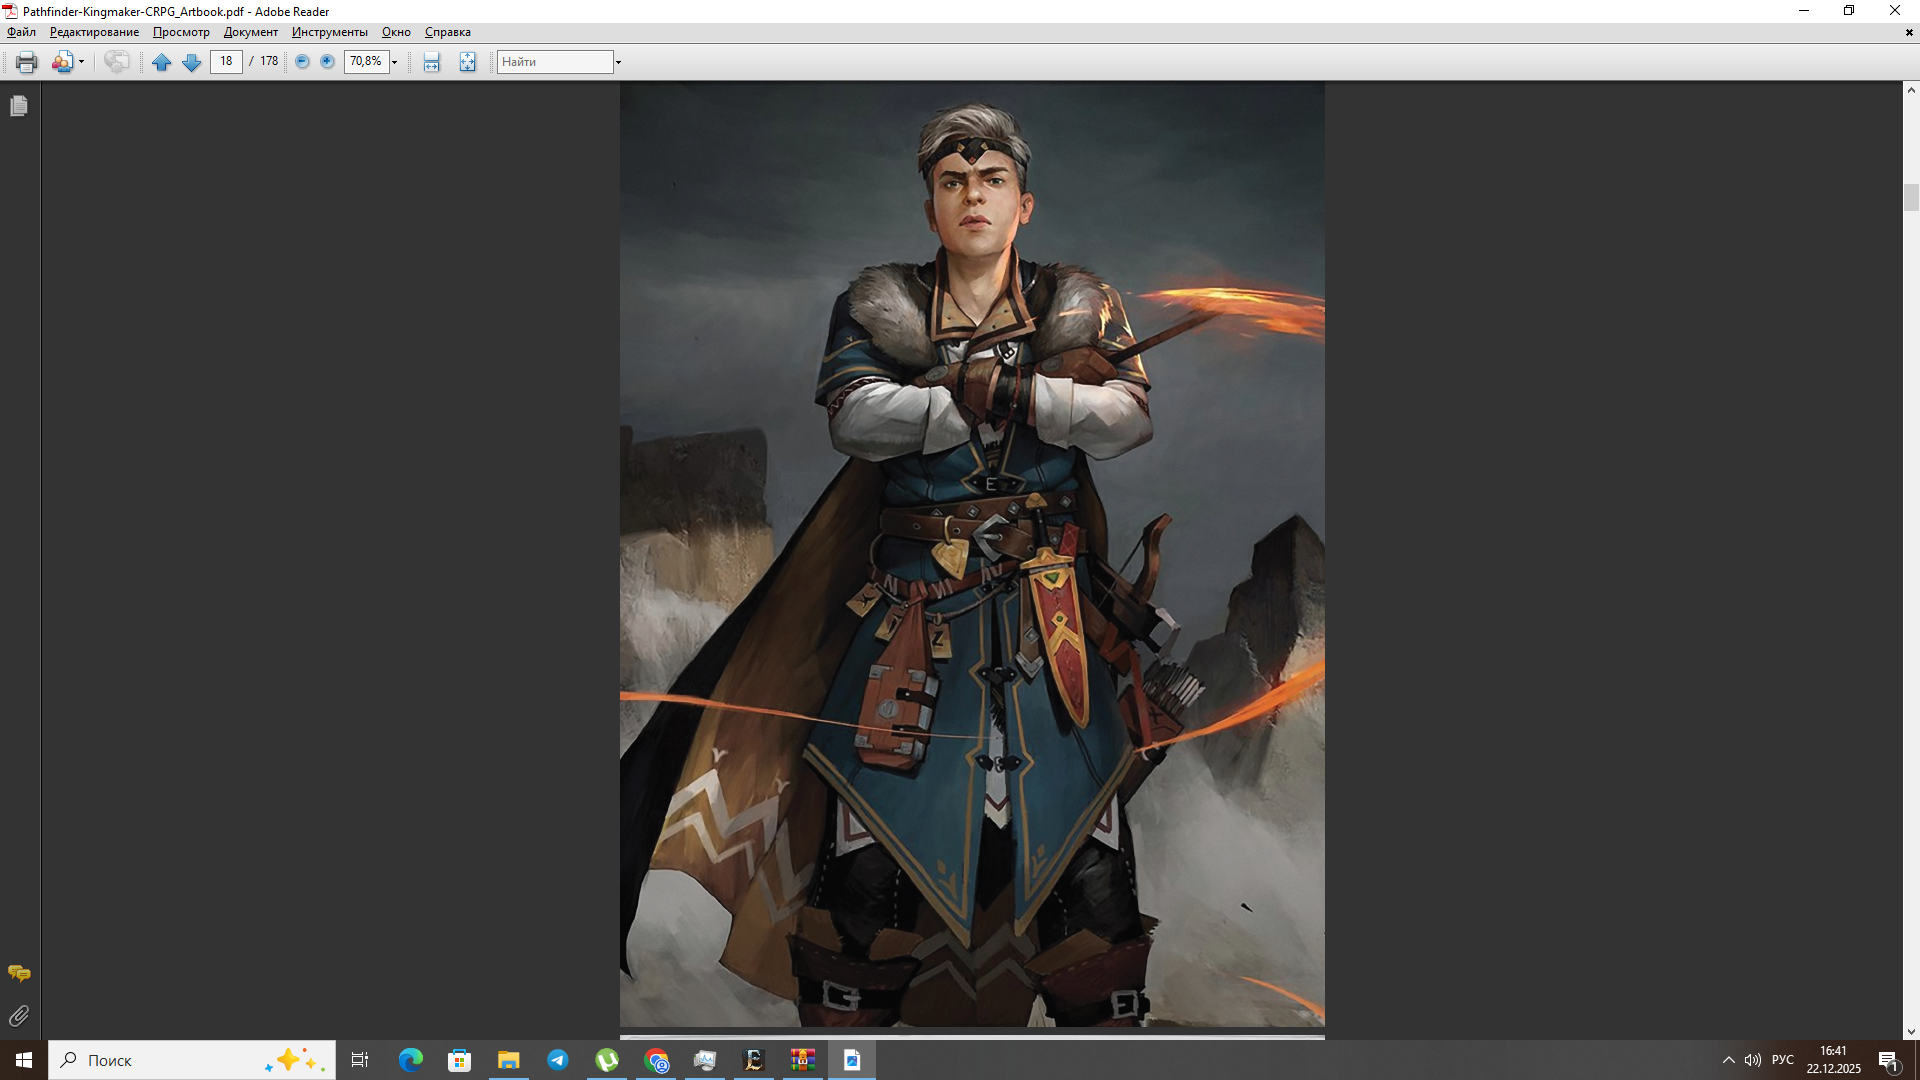
Task: Click the zoom in plus button
Action: point(327,62)
